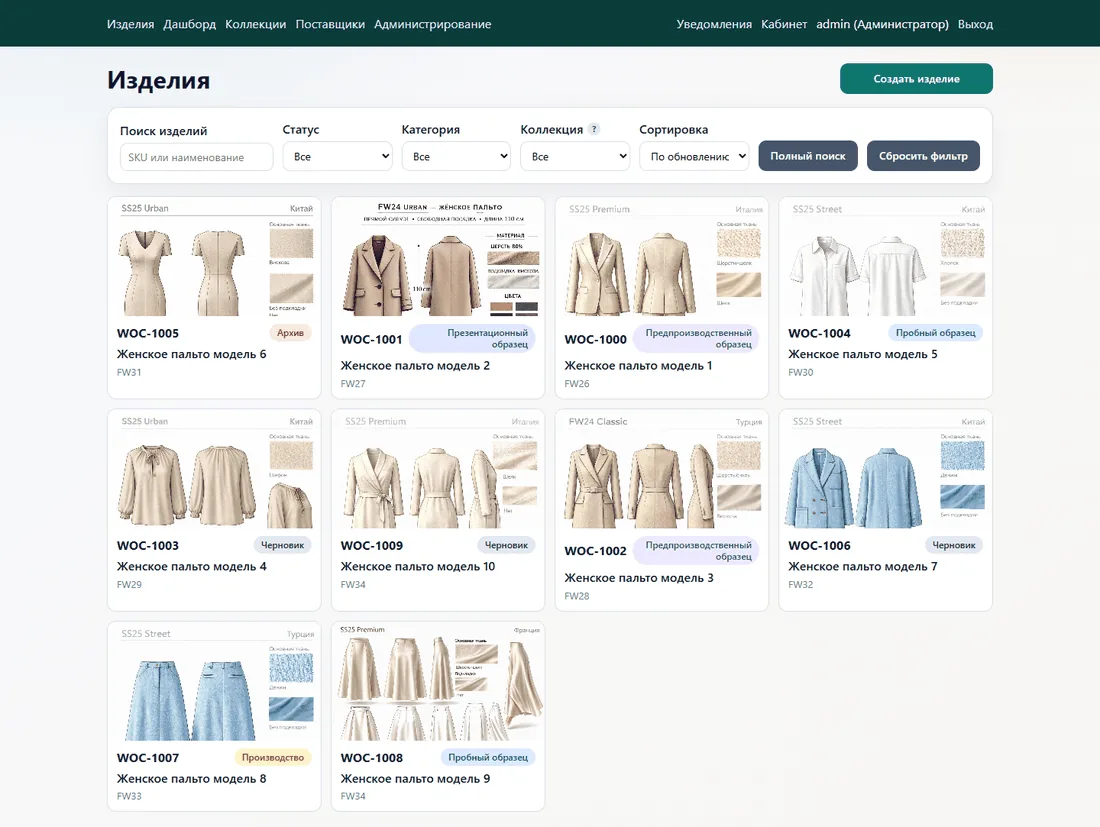Click the Выход logout link

point(975,24)
